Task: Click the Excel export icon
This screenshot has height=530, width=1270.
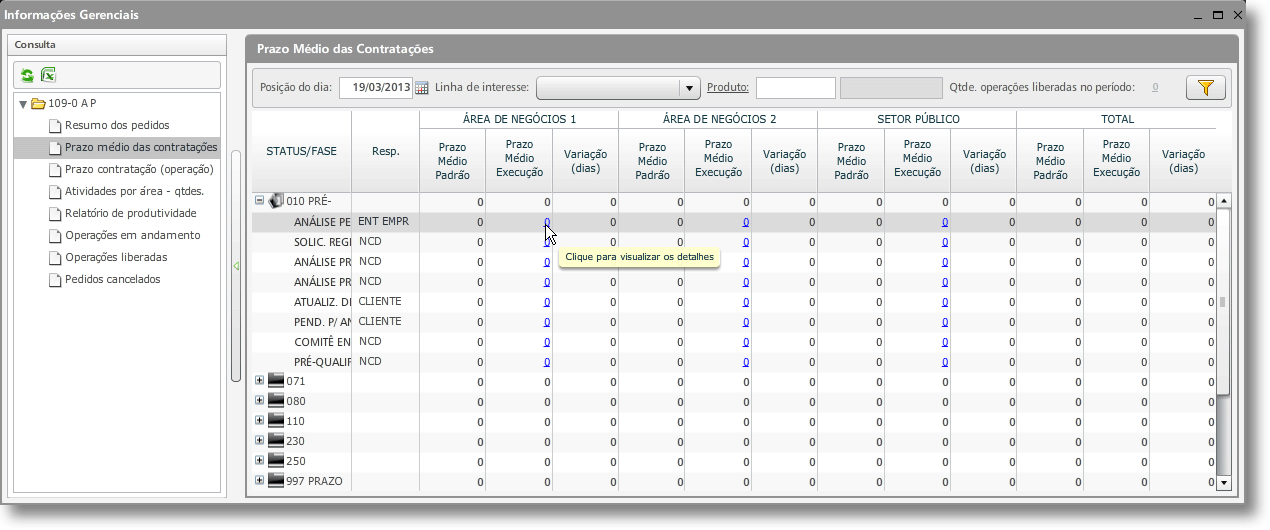Action: pos(48,75)
